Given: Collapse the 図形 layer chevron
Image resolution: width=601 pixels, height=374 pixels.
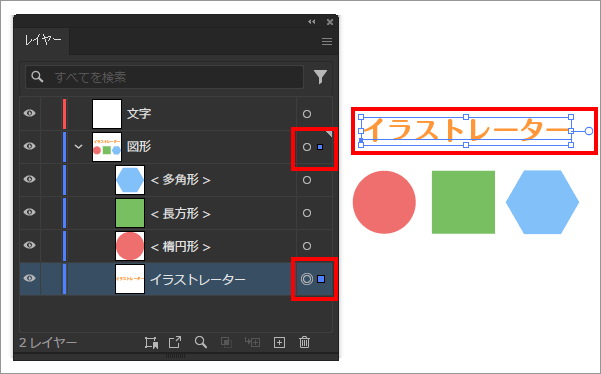Looking at the screenshot, I should 78,147.
